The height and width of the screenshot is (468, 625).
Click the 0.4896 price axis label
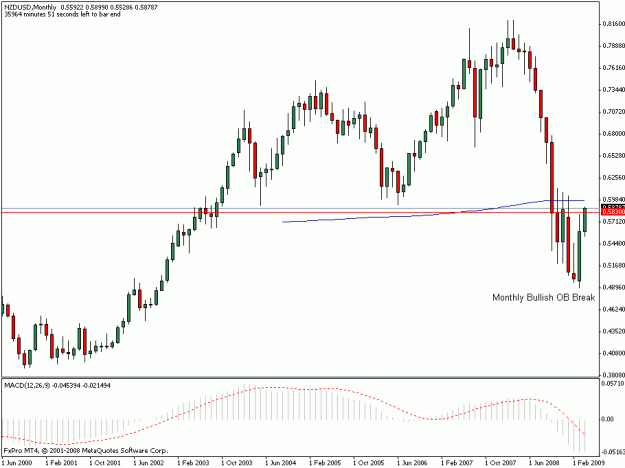coord(613,287)
